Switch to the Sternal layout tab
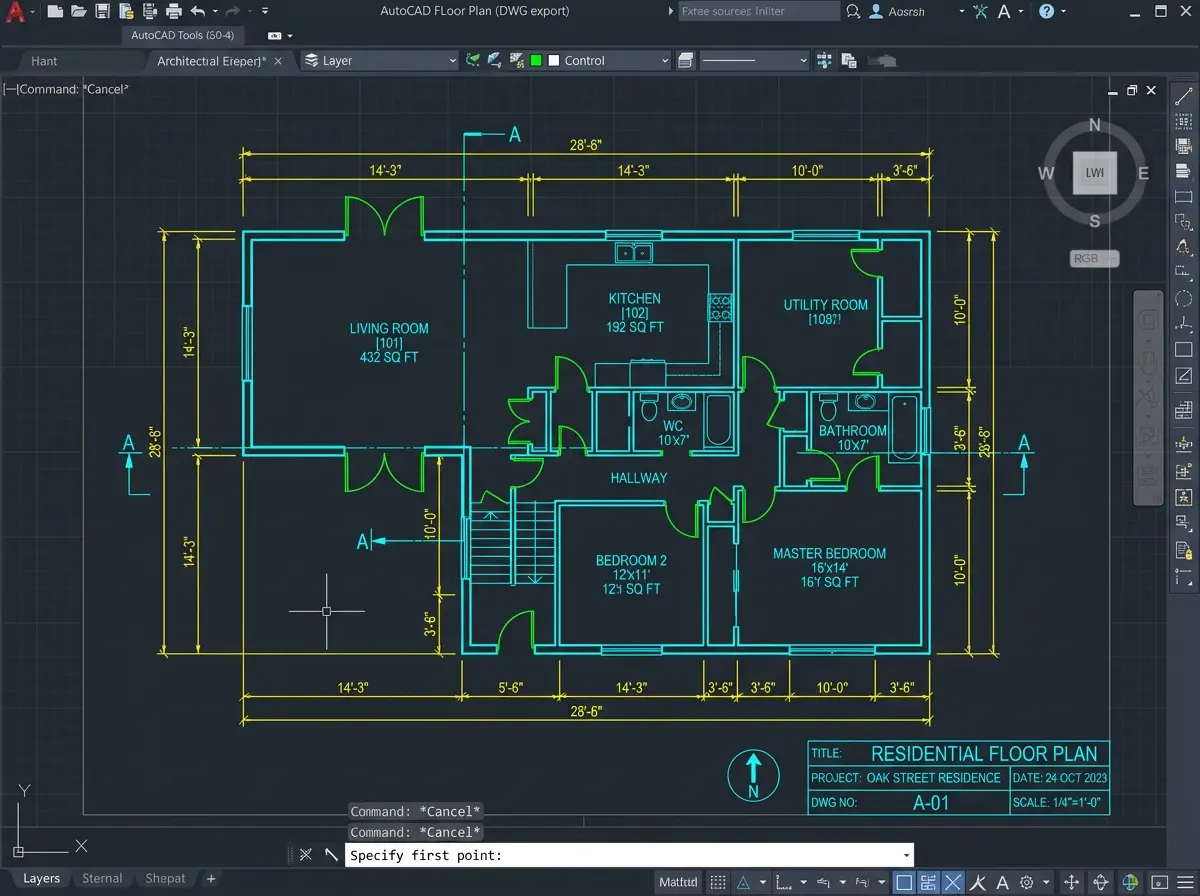 102,879
